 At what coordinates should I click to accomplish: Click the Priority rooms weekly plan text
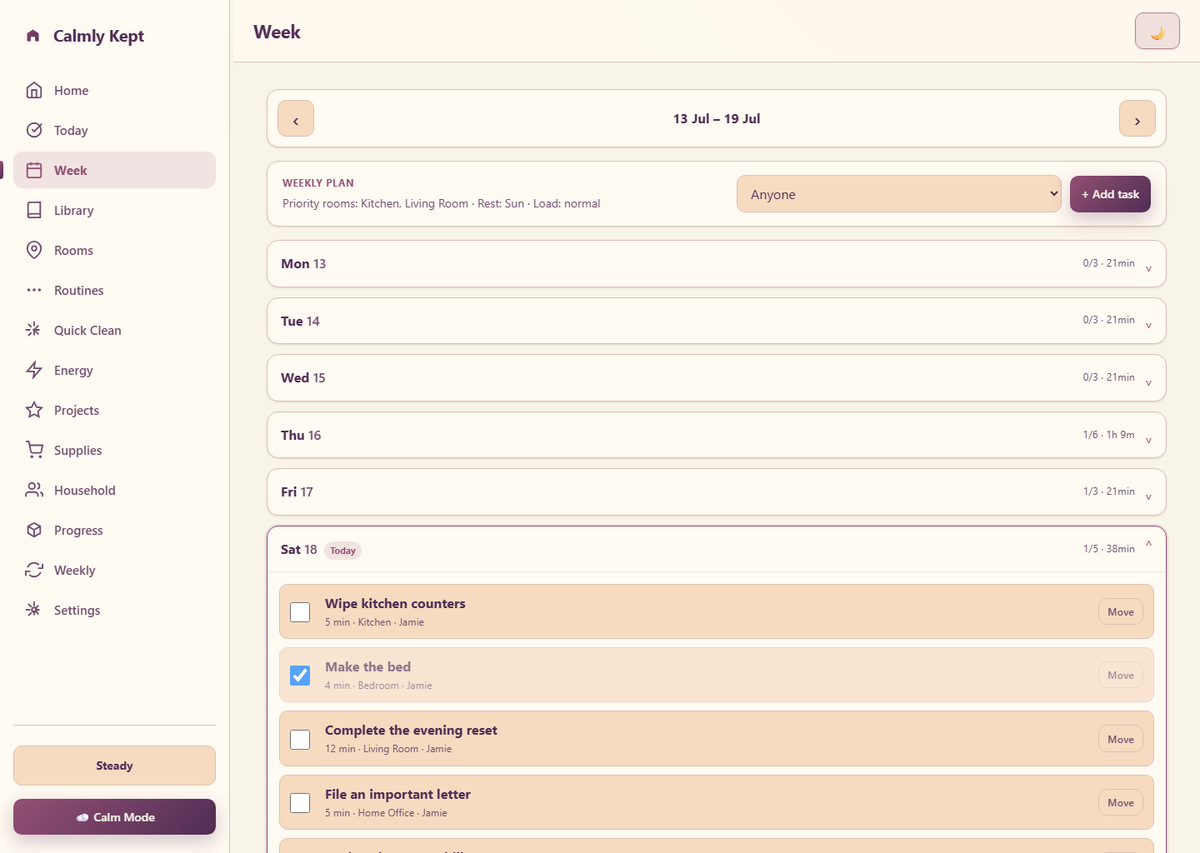click(441, 203)
